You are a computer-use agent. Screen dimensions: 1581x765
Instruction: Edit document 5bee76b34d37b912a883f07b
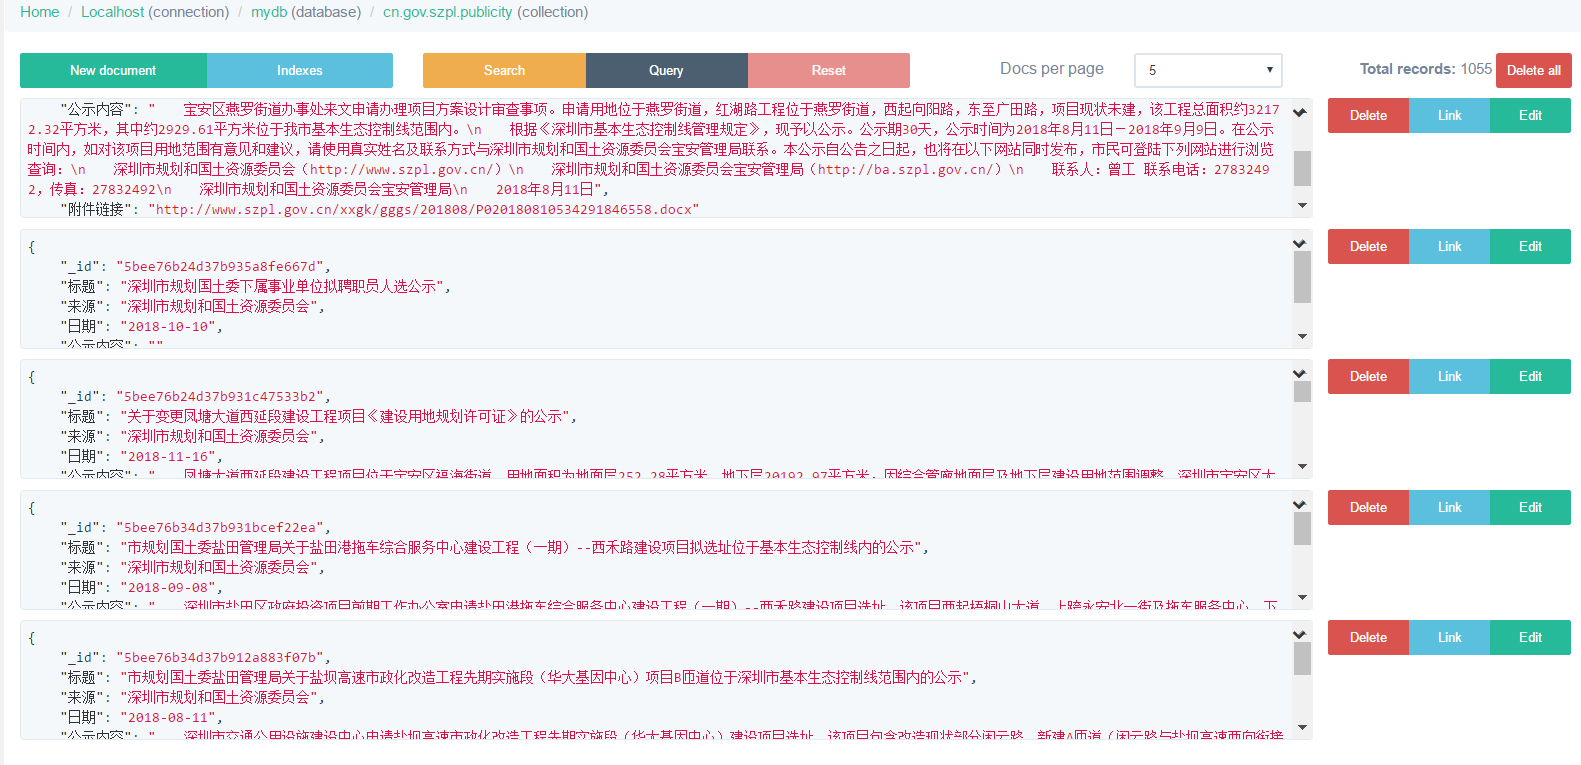tap(1530, 637)
